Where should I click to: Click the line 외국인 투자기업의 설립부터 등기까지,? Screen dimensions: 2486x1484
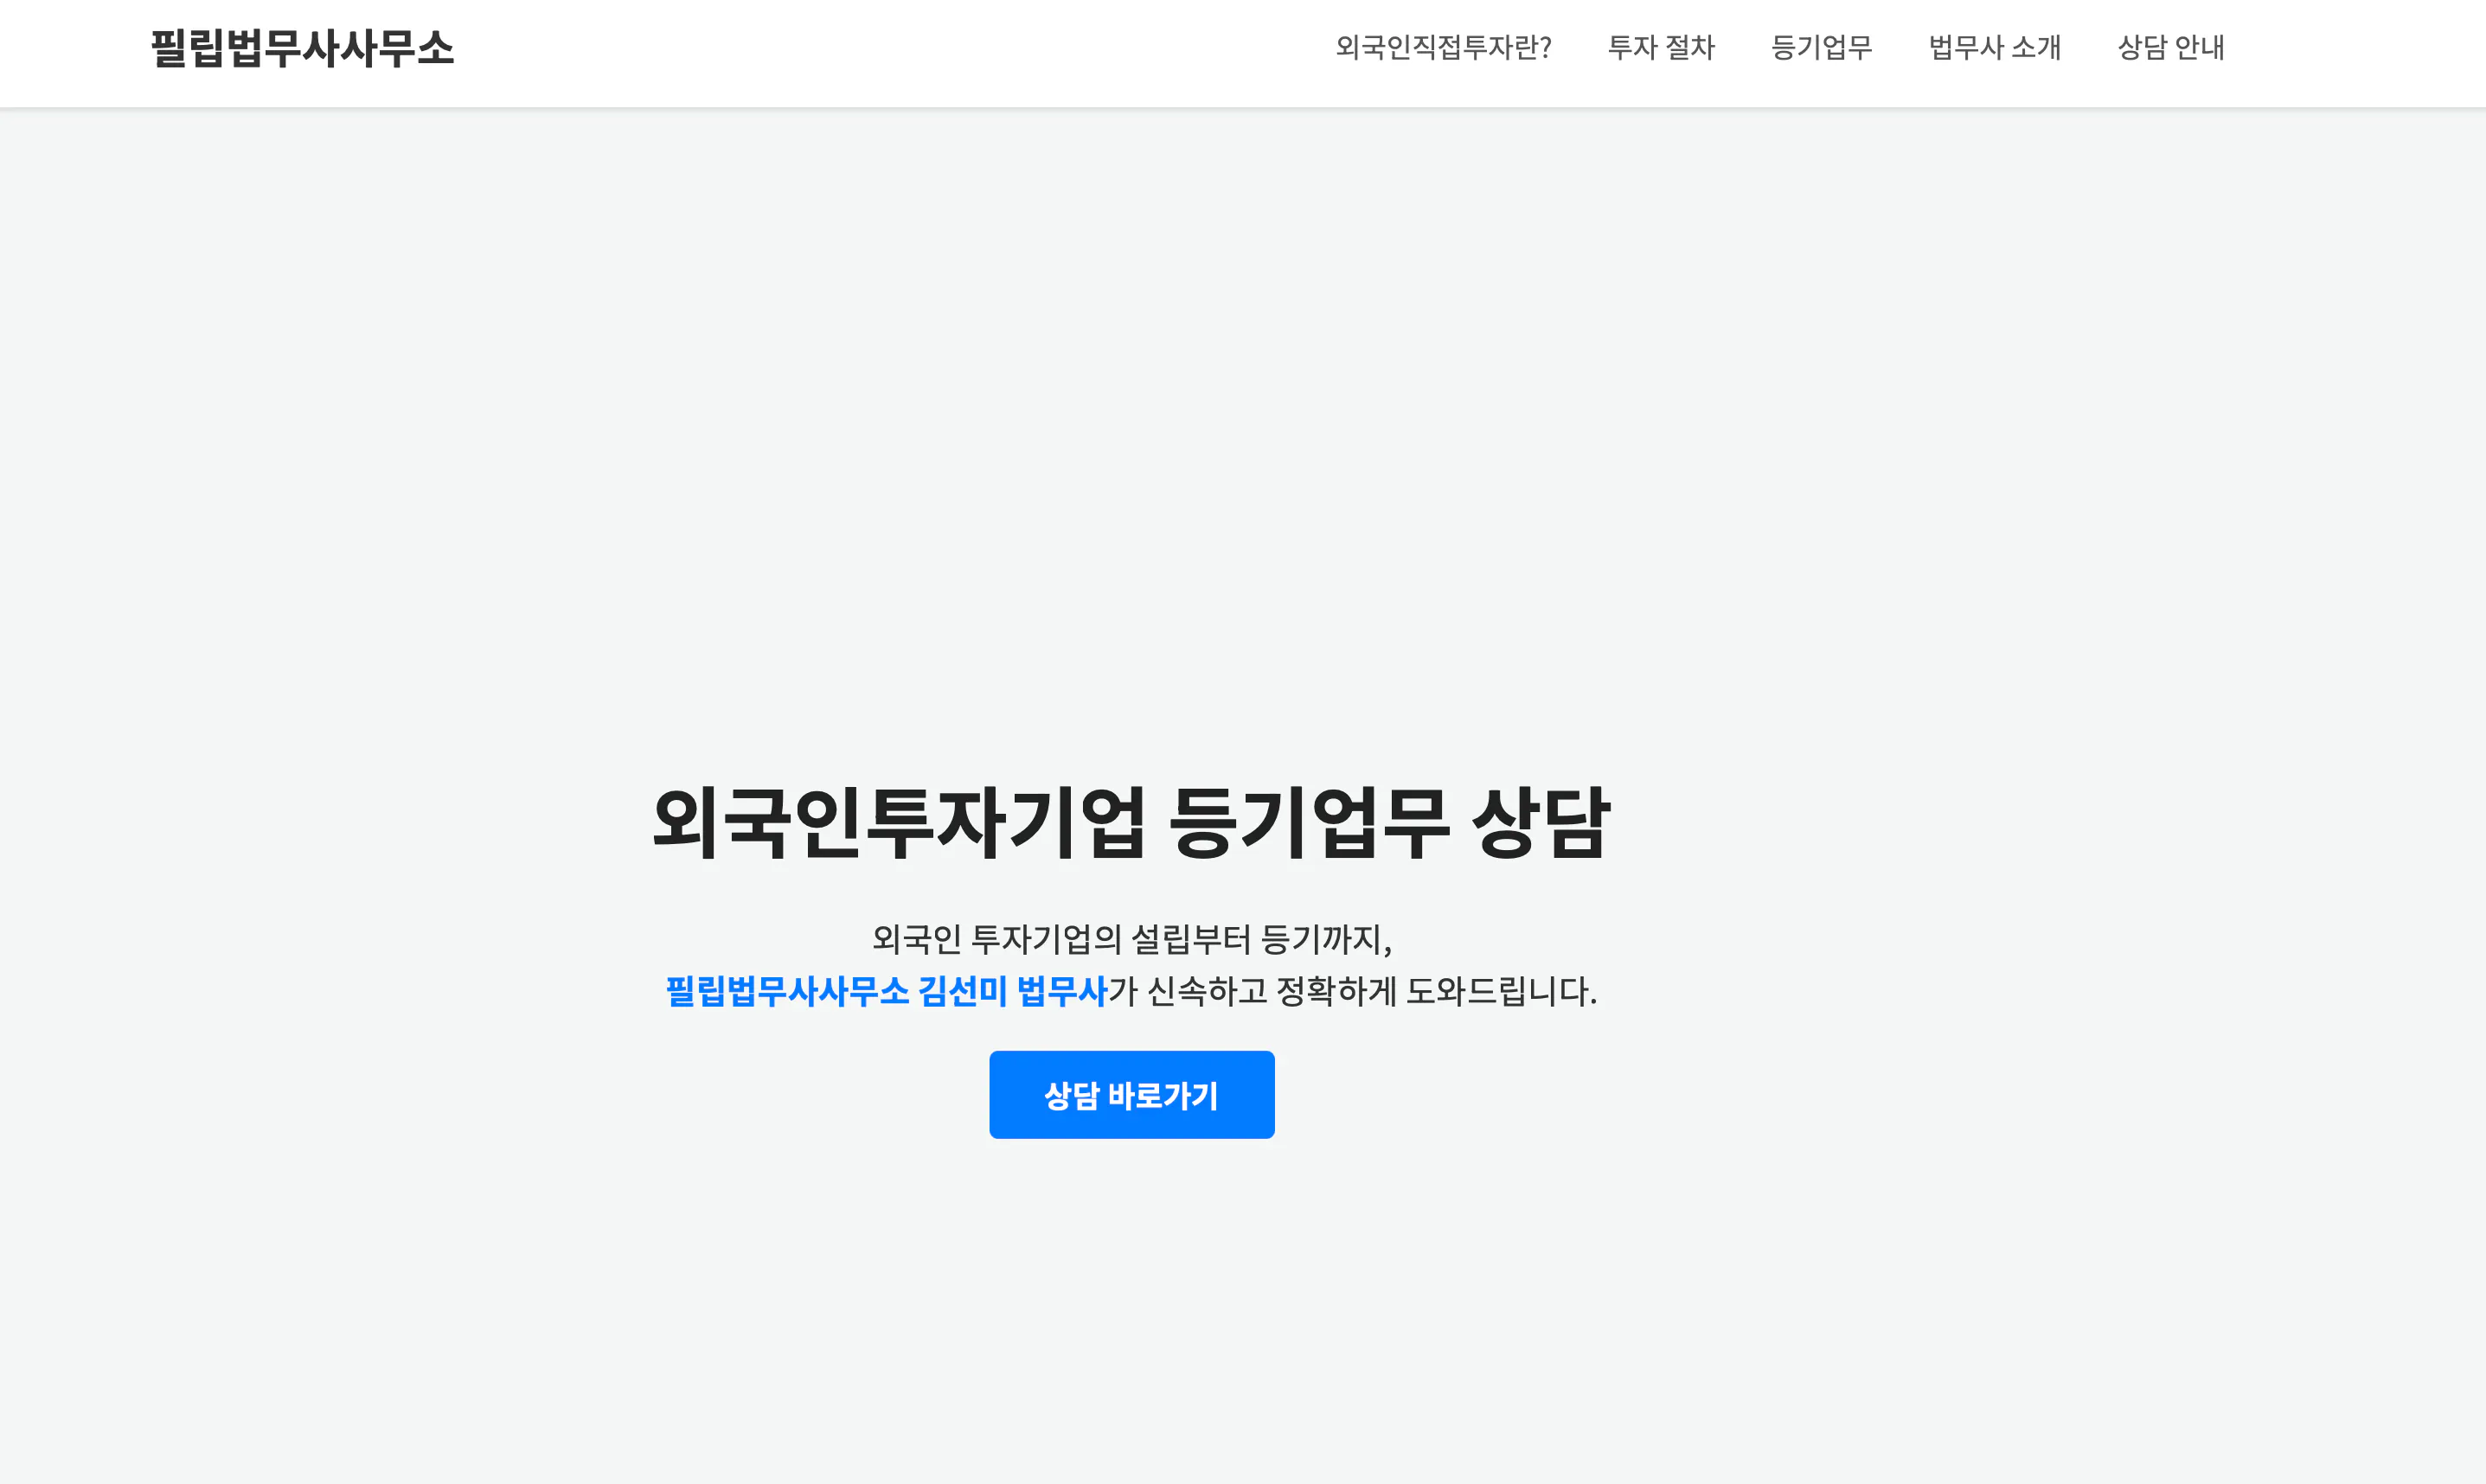coord(1131,939)
